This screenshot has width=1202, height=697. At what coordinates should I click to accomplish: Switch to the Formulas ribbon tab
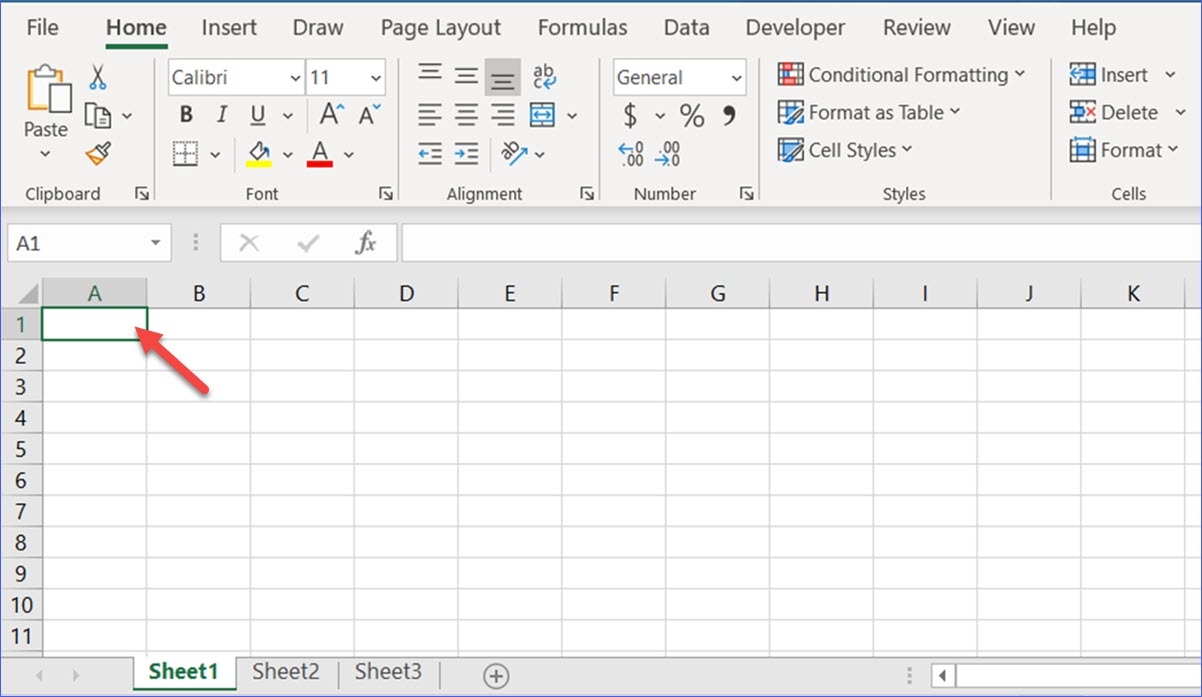pyautogui.click(x=582, y=28)
